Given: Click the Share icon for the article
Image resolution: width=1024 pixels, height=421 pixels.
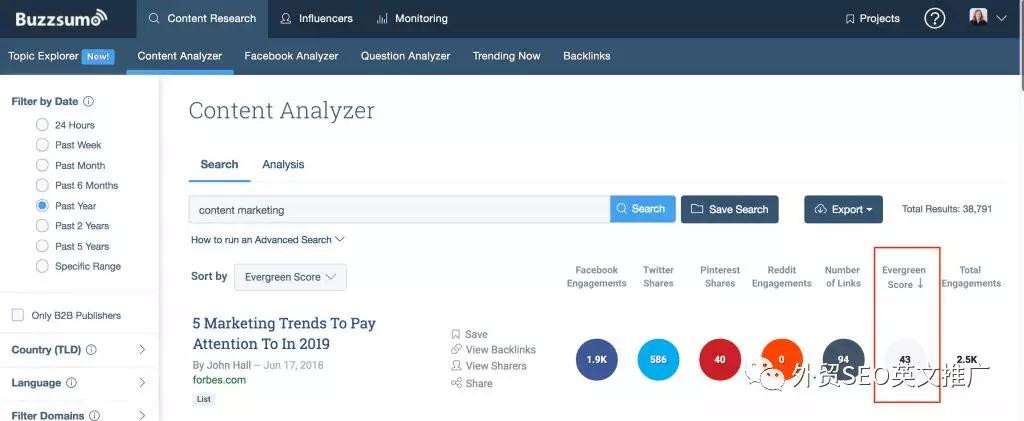Looking at the screenshot, I should pyautogui.click(x=456, y=383).
